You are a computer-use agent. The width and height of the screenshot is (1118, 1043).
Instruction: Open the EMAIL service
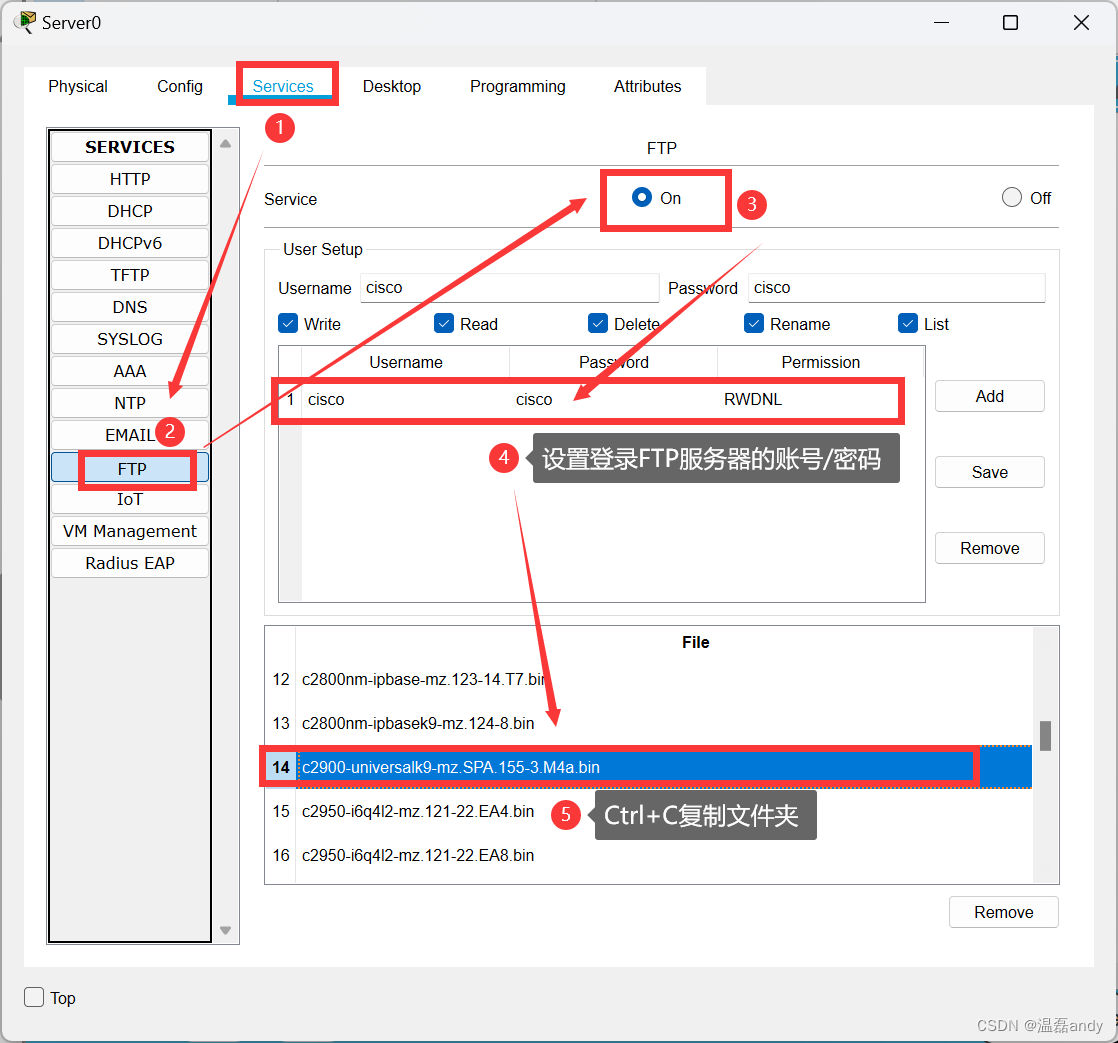pyautogui.click(x=130, y=435)
